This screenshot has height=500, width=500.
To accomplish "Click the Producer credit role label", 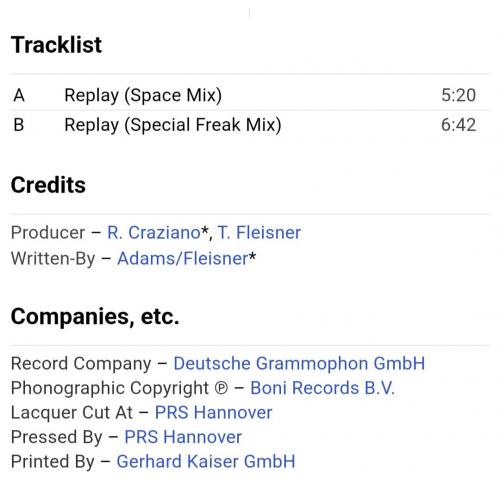I will click(48, 232).
